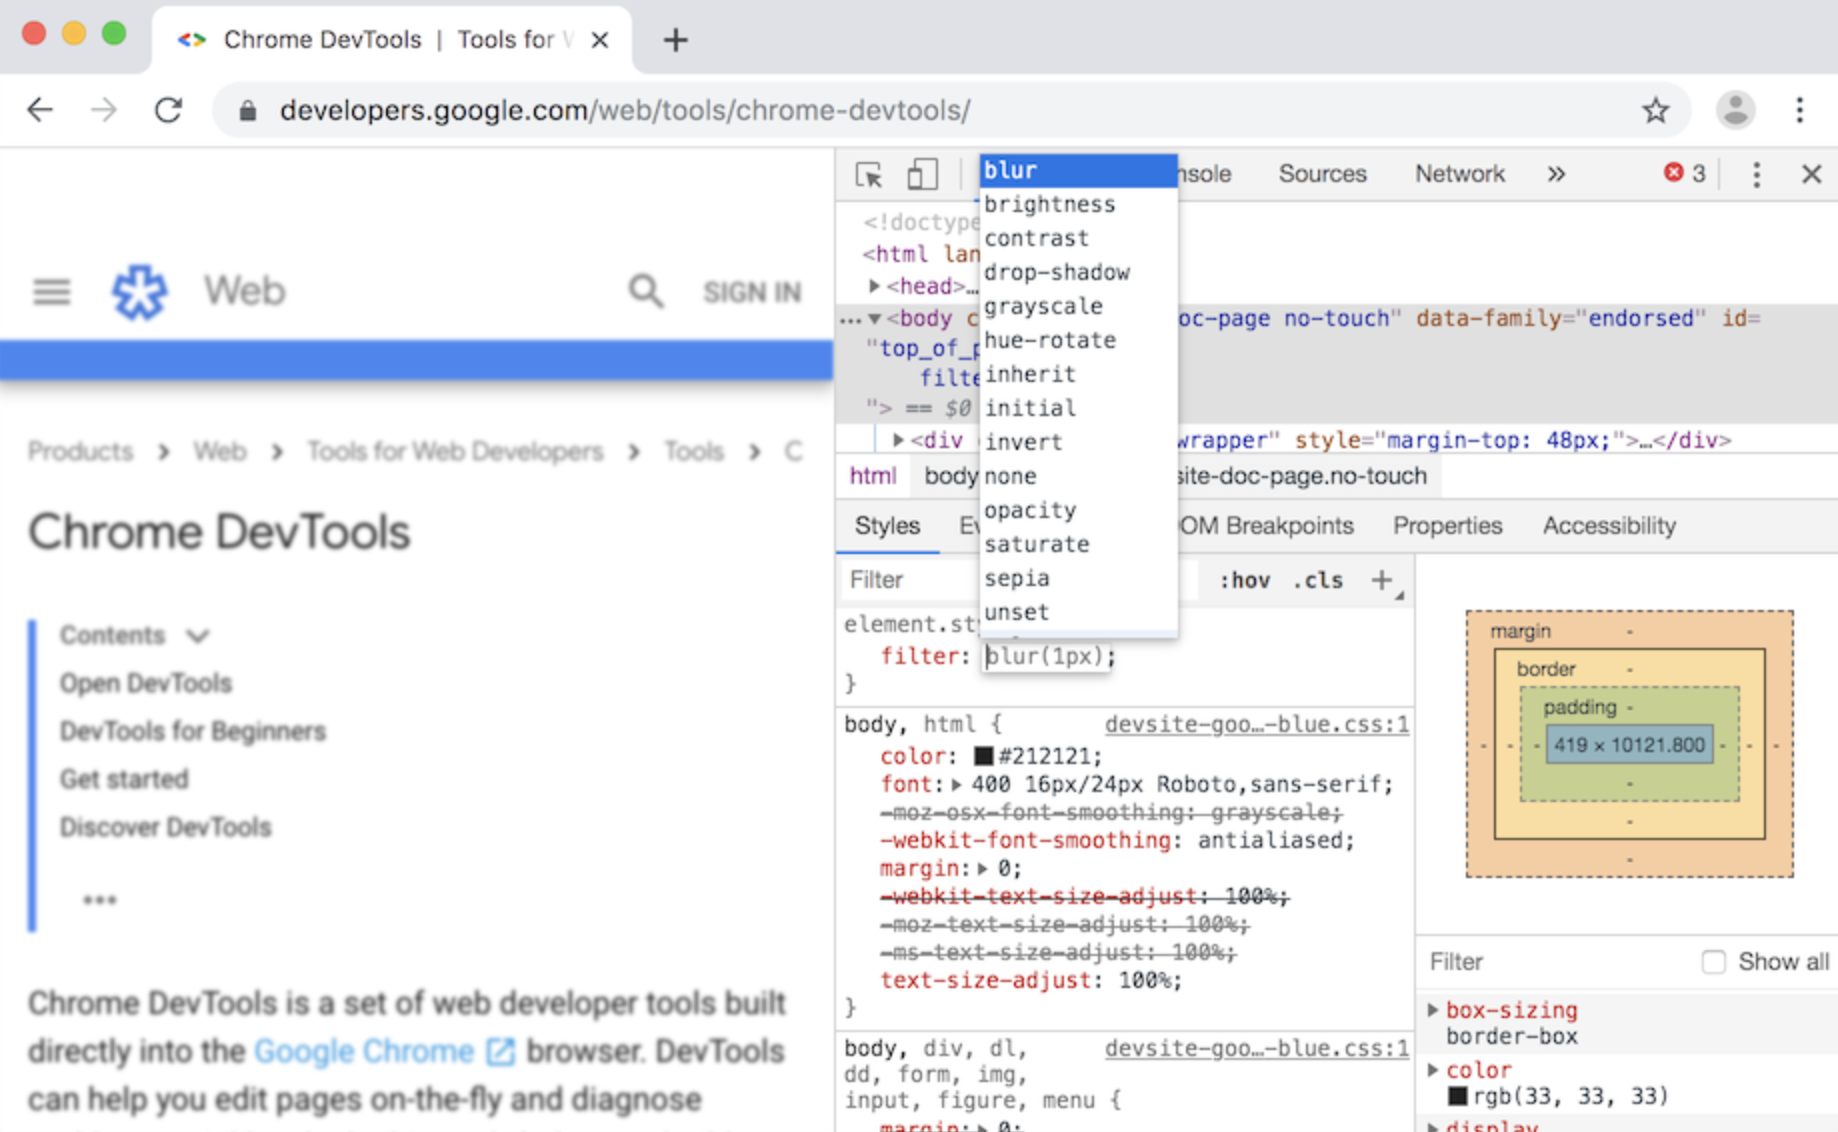Click the red error count indicator
The width and height of the screenshot is (1838, 1132).
pyautogui.click(x=1685, y=173)
